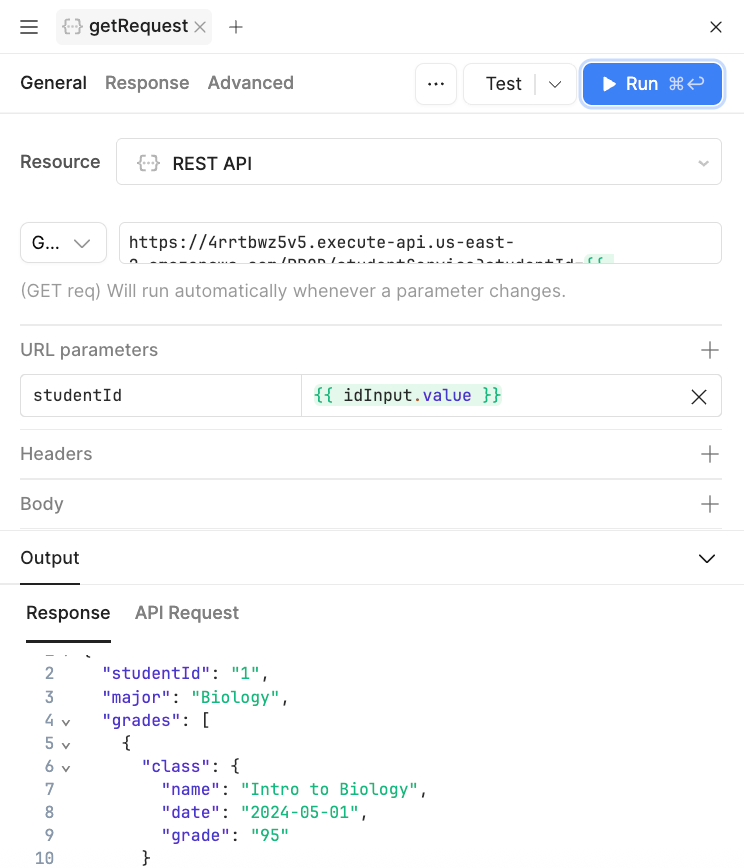Open the Advanced tab
The image size is (744, 868).
click(250, 83)
